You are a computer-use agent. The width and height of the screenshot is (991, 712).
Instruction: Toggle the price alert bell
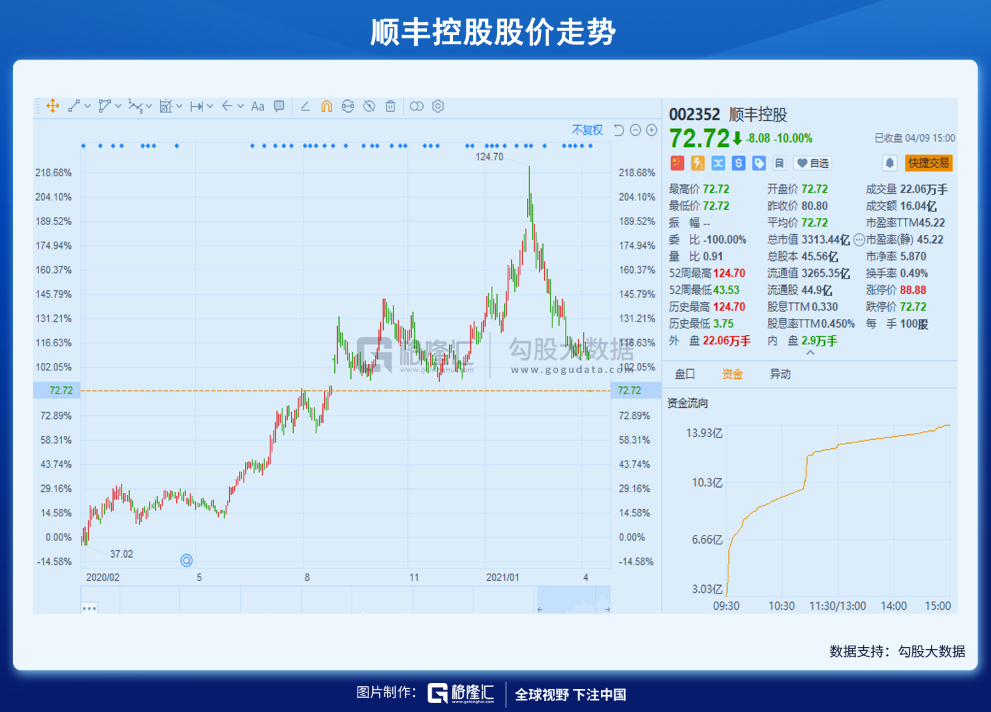pyautogui.click(x=889, y=163)
